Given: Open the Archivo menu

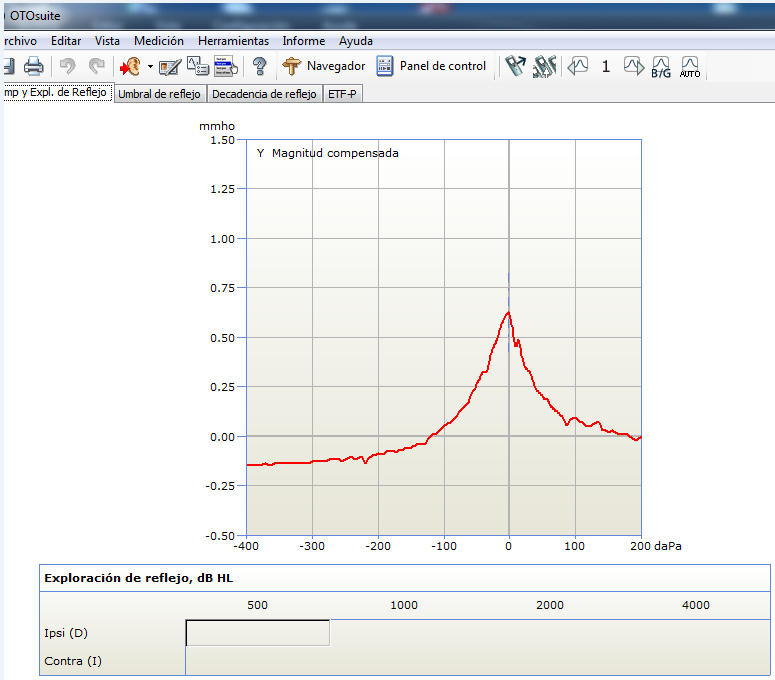Looking at the screenshot, I should (20, 41).
